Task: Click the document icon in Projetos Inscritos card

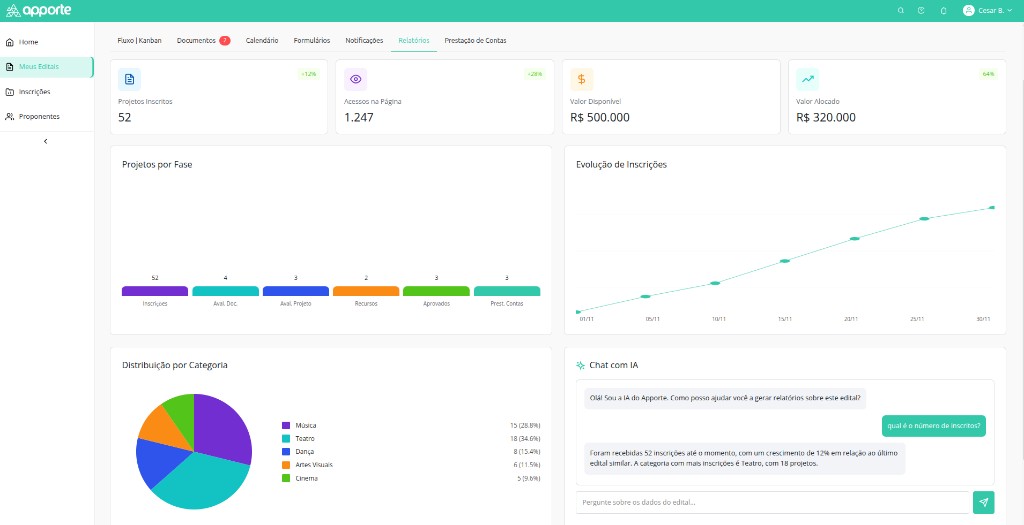Action: pos(129,79)
